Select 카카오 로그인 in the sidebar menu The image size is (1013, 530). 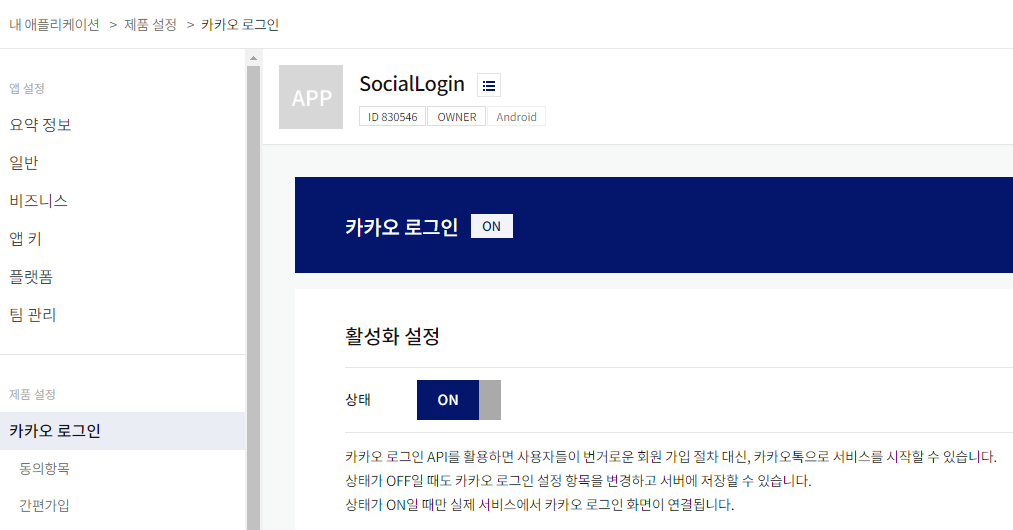pyautogui.click(x=123, y=431)
